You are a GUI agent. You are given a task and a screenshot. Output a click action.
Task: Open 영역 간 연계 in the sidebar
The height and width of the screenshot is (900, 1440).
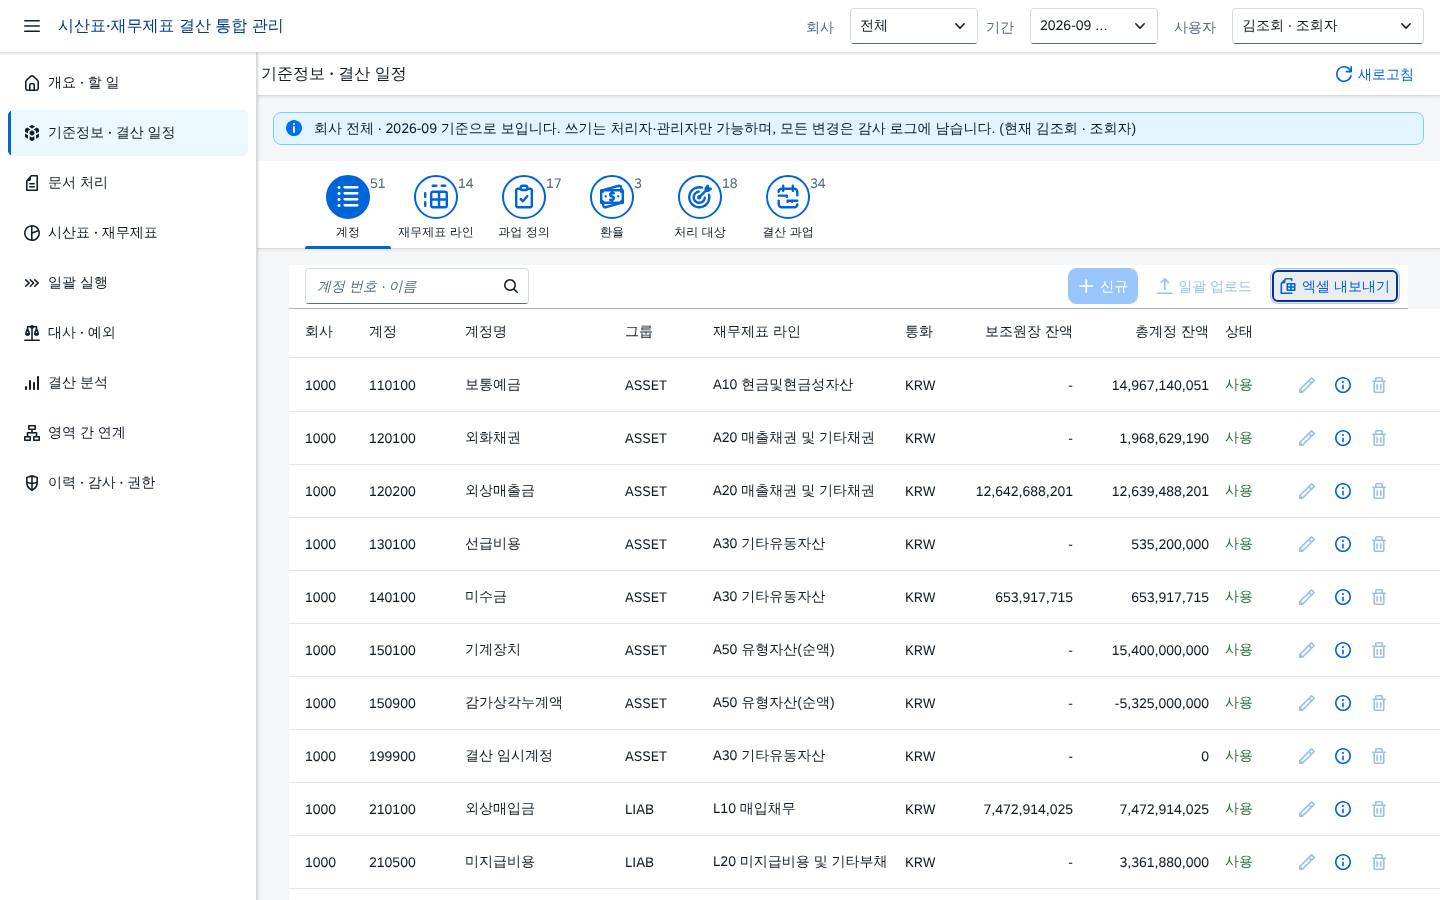(x=128, y=433)
